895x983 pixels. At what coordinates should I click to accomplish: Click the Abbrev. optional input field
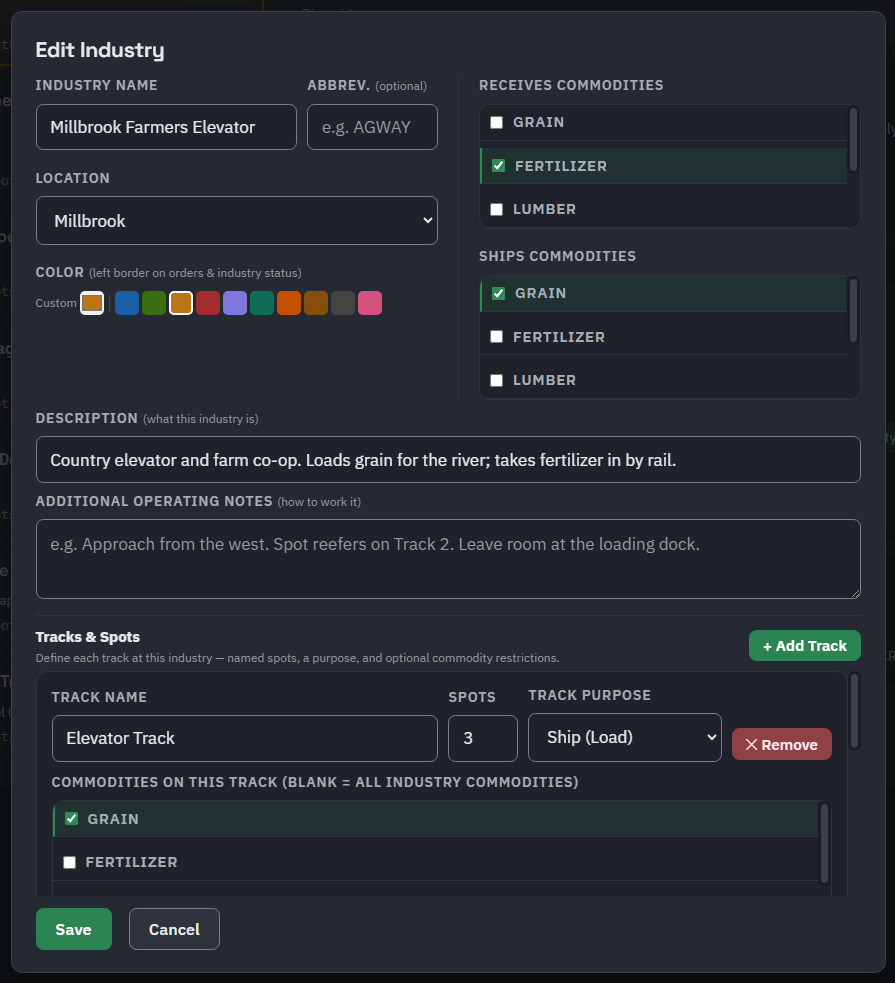(372, 127)
